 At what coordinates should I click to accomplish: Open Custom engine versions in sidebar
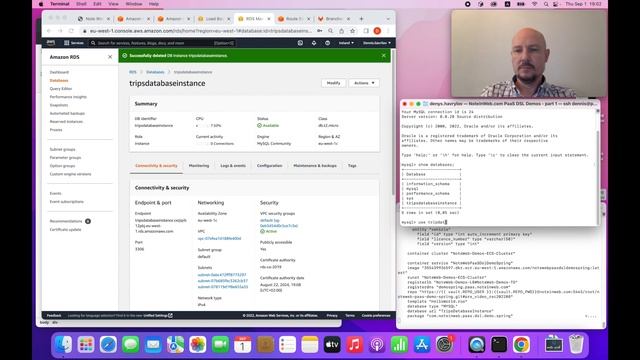tap(70, 174)
